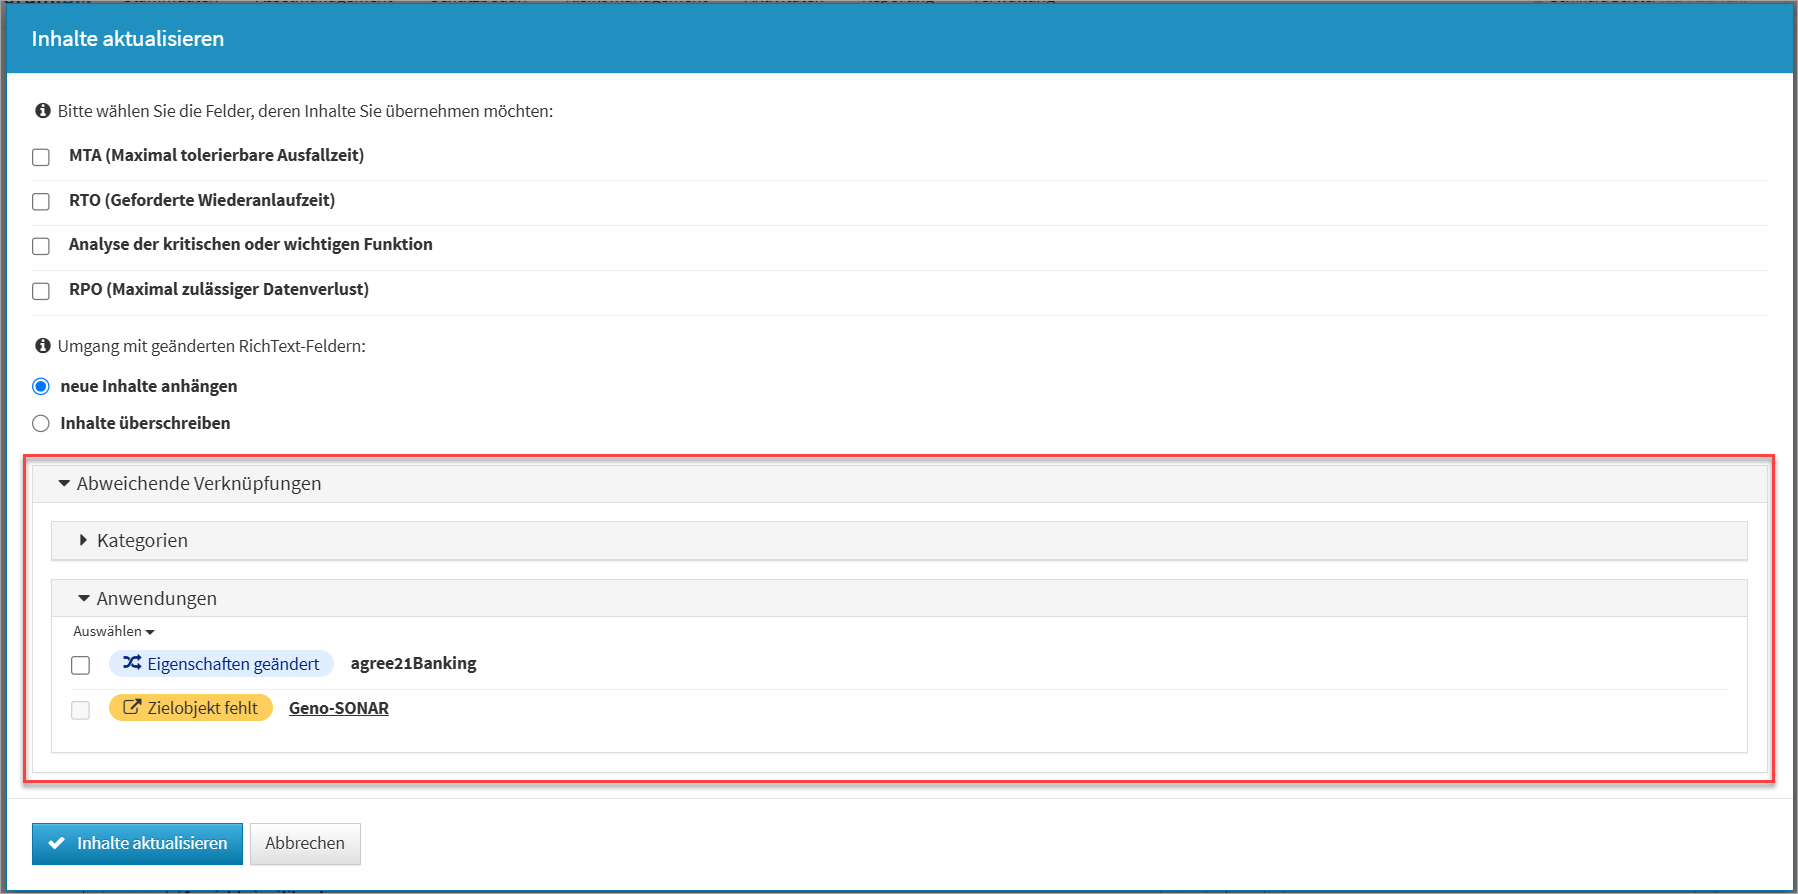
Task: Confirm with the 'Inhalte aktualisieren' button
Action: pyautogui.click(x=137, y=843)
